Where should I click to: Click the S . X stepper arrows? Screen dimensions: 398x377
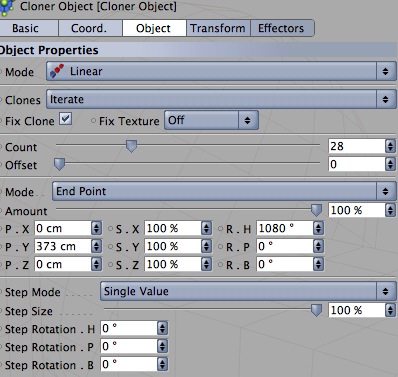(x=207, y=228)
